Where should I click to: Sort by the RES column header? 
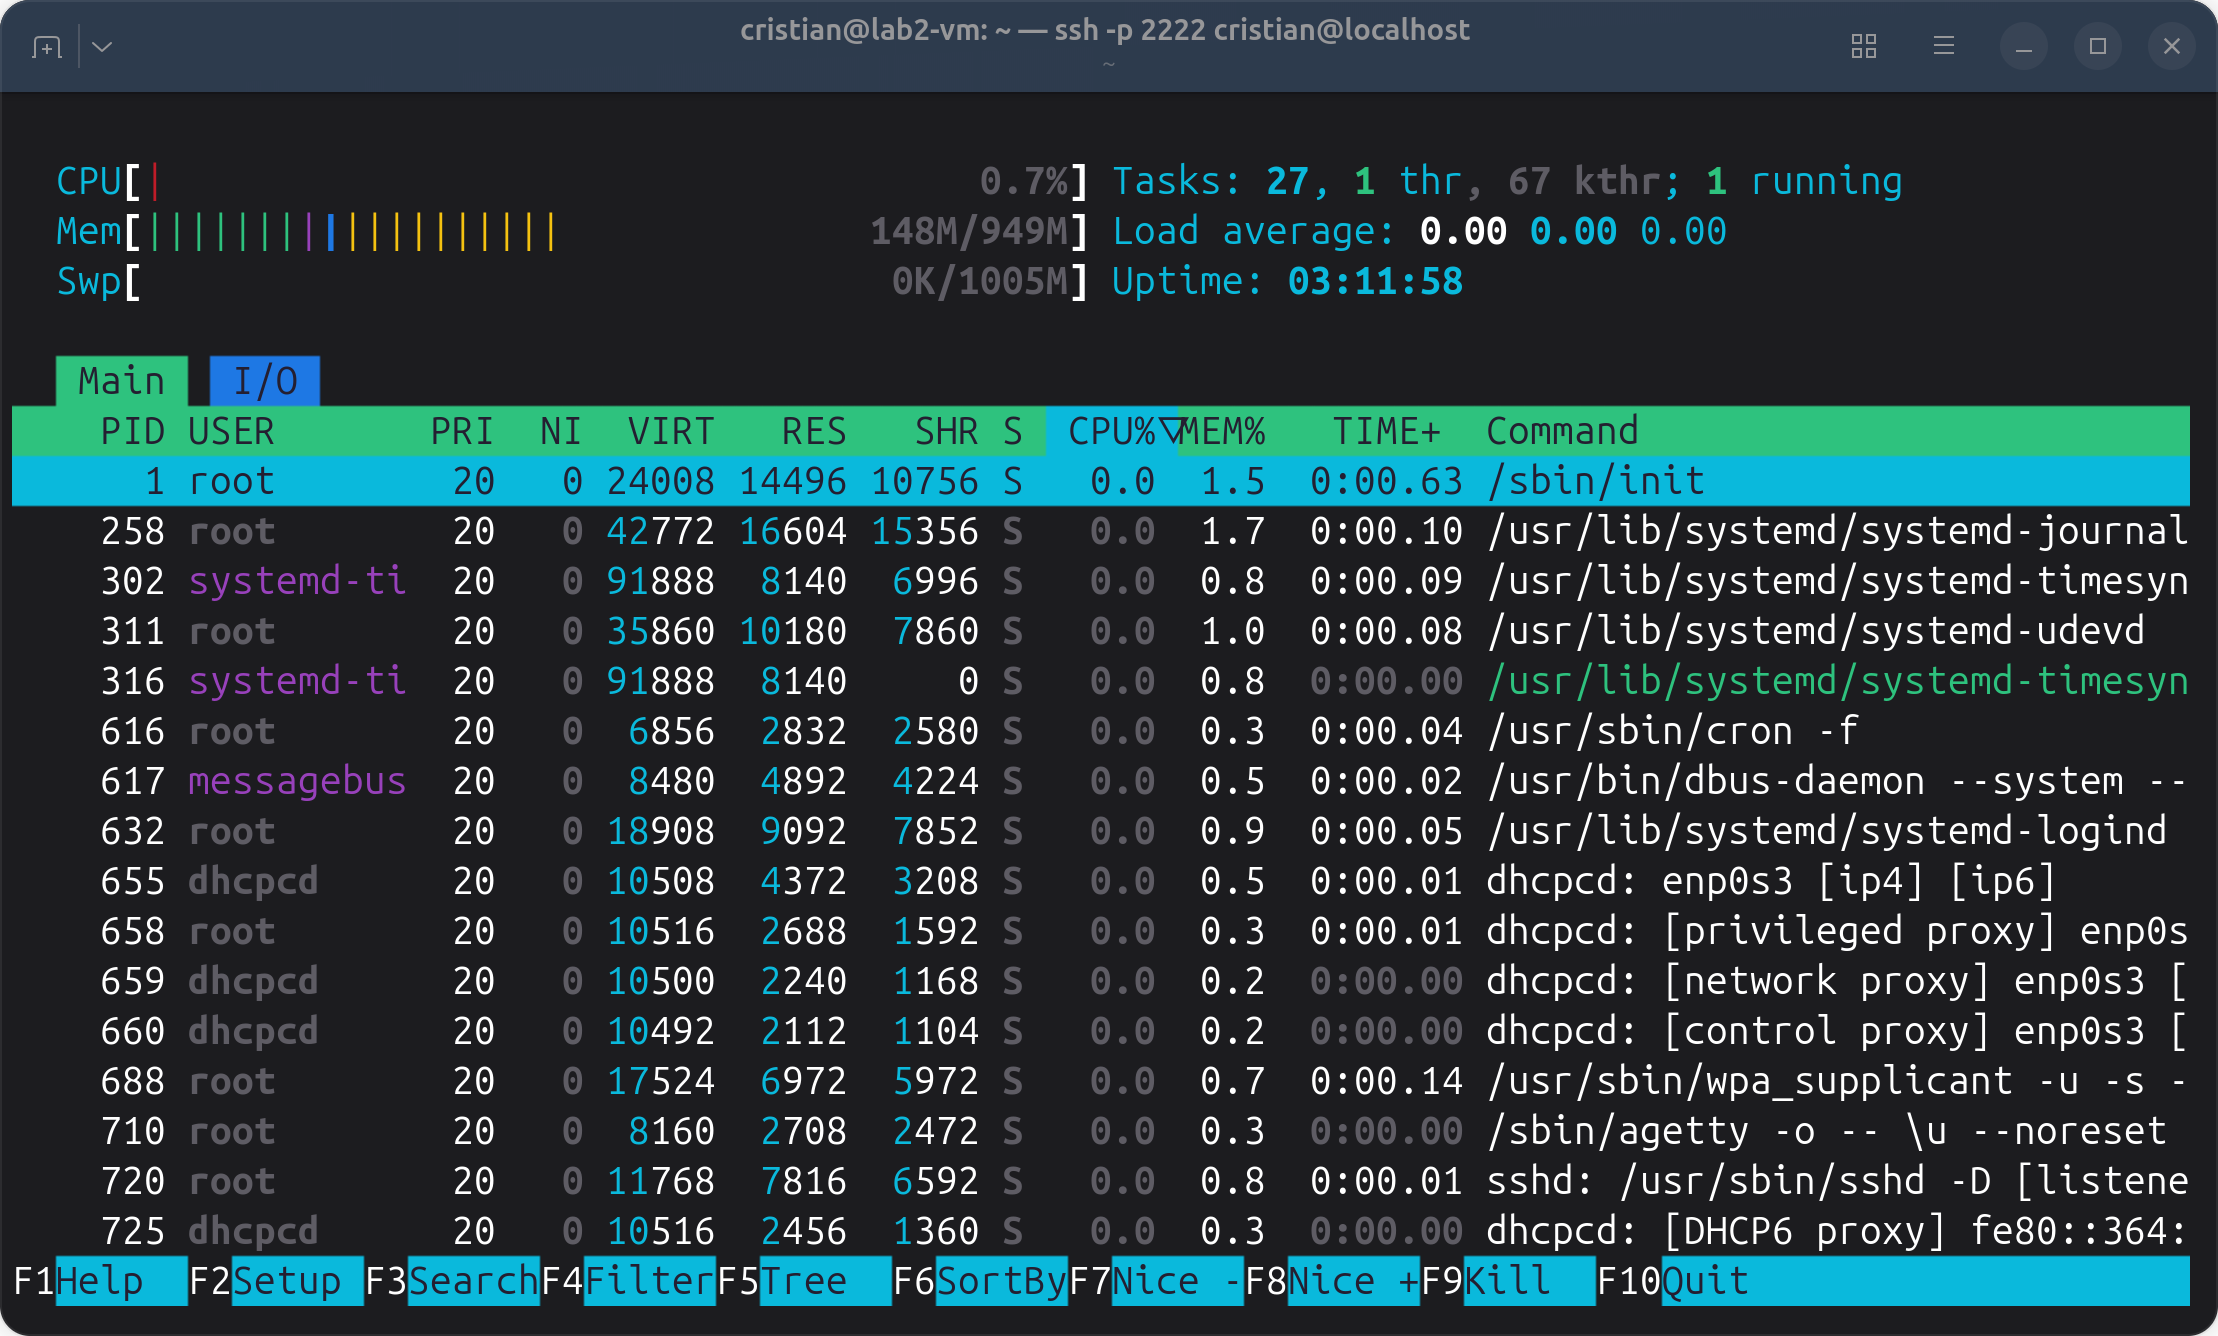click(x=814, y=431)
